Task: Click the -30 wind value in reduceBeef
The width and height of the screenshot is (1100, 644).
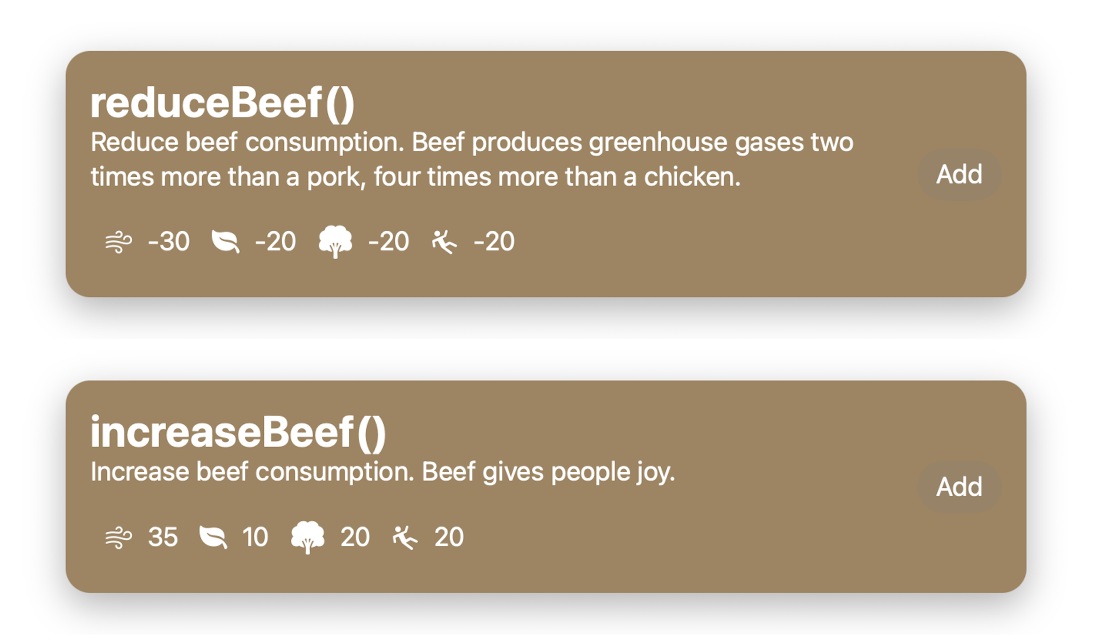Action: click(168, 242)
